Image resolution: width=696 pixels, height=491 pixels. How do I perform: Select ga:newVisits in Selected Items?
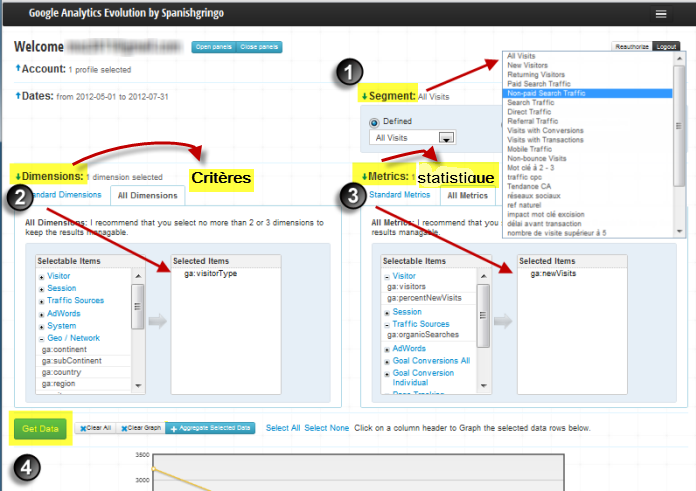(553, 273)
